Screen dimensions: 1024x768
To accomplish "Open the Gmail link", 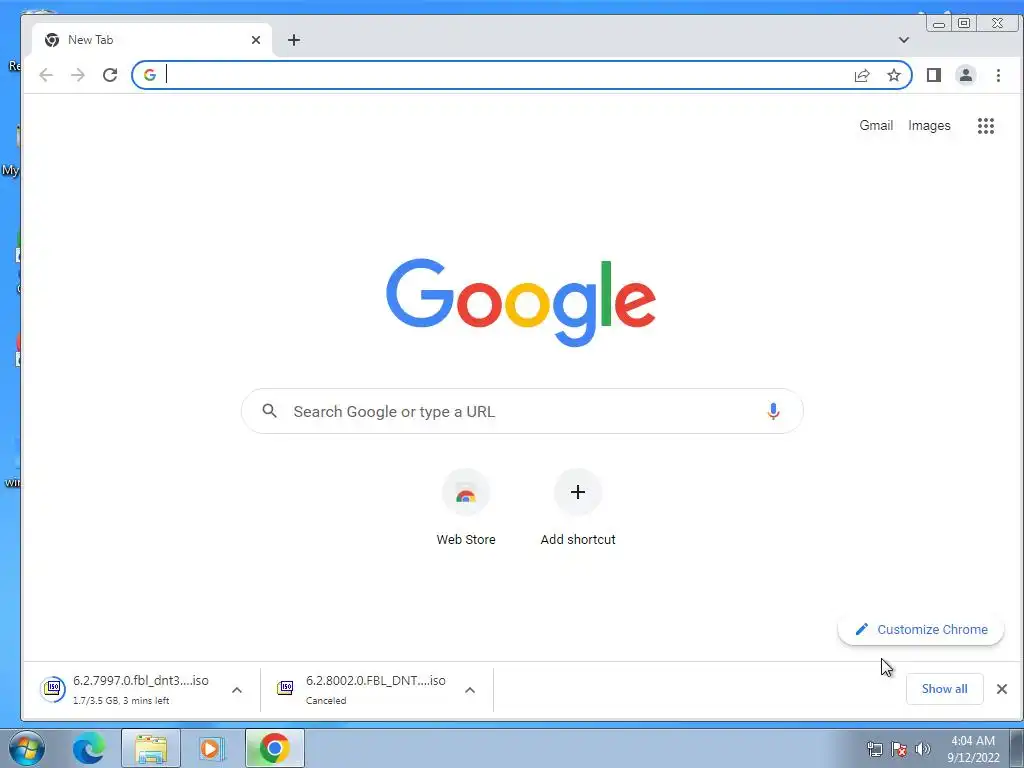I will (x=876, y=125).
